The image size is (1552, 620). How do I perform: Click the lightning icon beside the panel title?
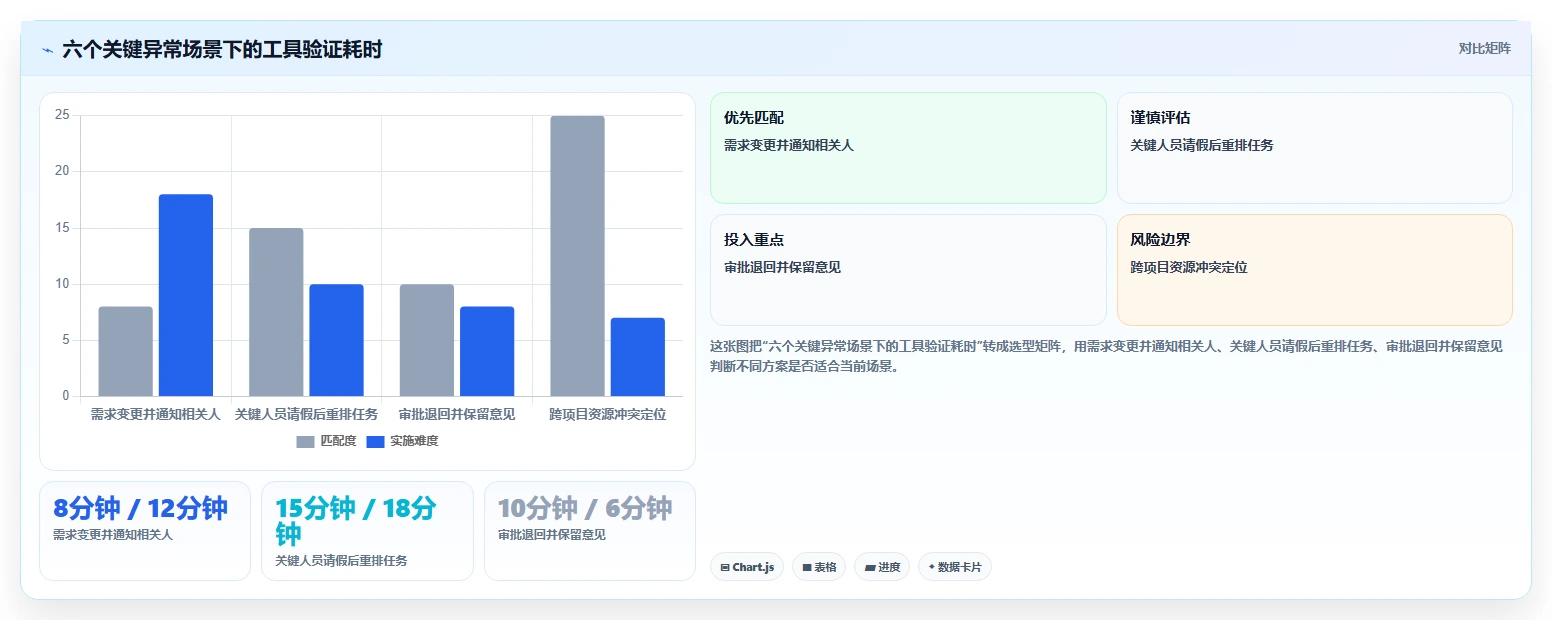point(47,50)
